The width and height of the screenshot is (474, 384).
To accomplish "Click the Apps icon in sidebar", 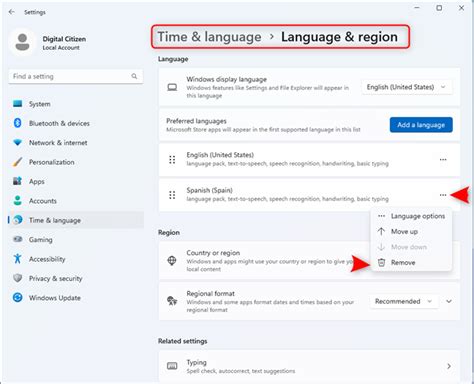I will 17,181.
